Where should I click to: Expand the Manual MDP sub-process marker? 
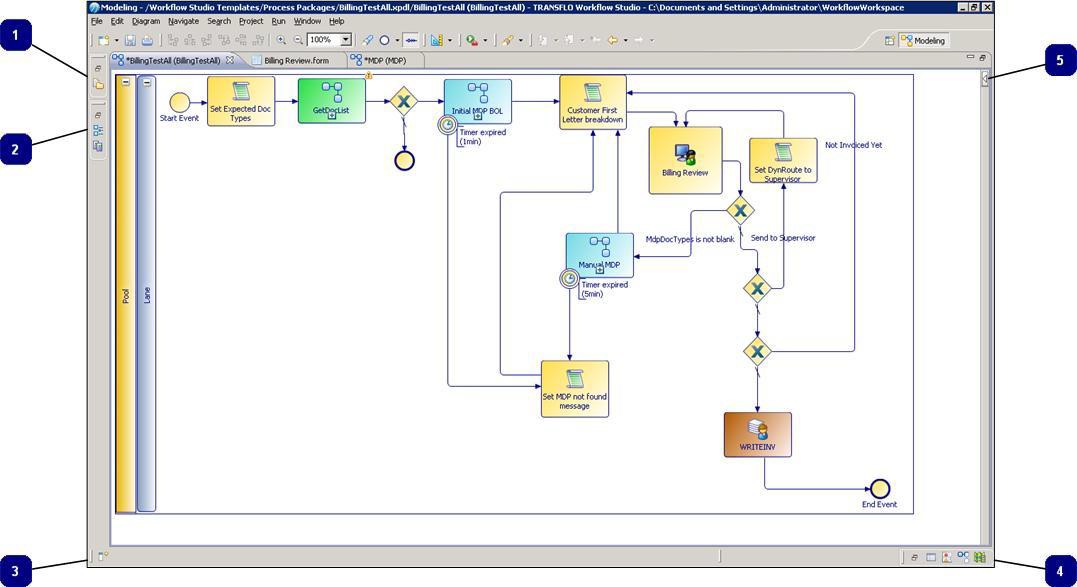[x=599, y=271]
